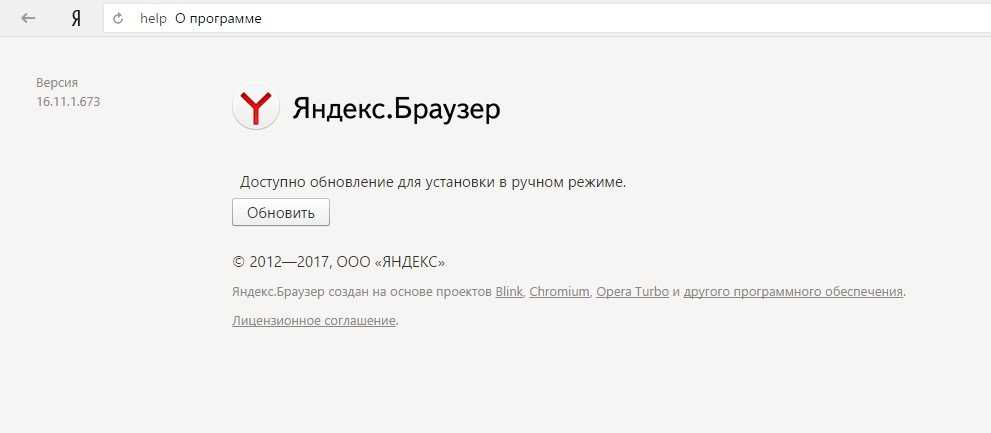Image resolution: width=991 pixels, height=433 pixels.
Task: Click the © 2012—2017 ООО «ЯНДЕКС» copyright line
Action: click(x=338, y=262)
